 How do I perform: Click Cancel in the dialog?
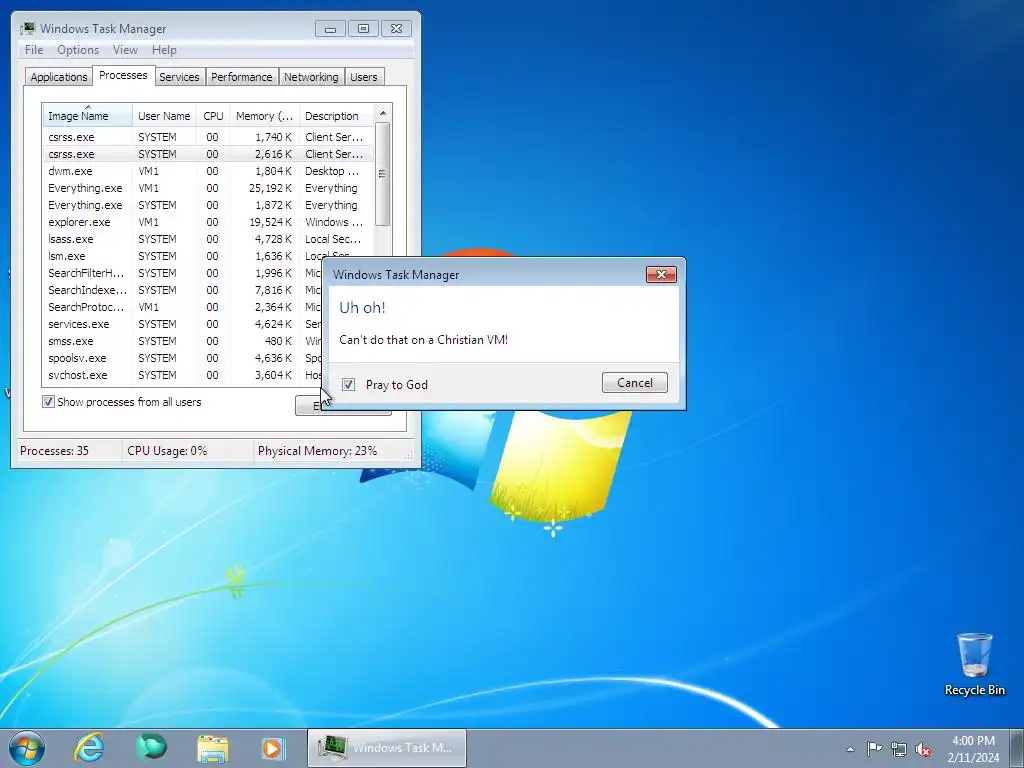(635, 383)
